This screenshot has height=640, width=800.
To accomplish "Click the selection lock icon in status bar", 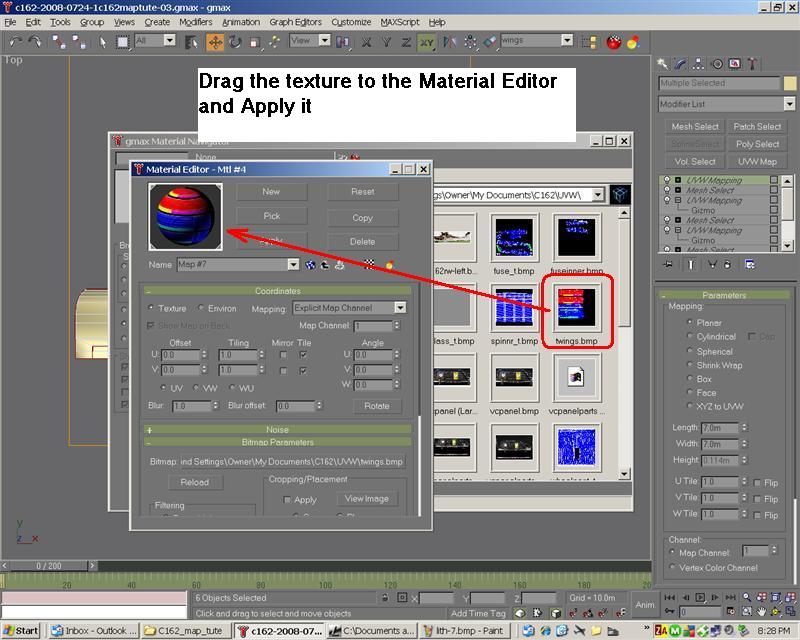I will [385, 597].
